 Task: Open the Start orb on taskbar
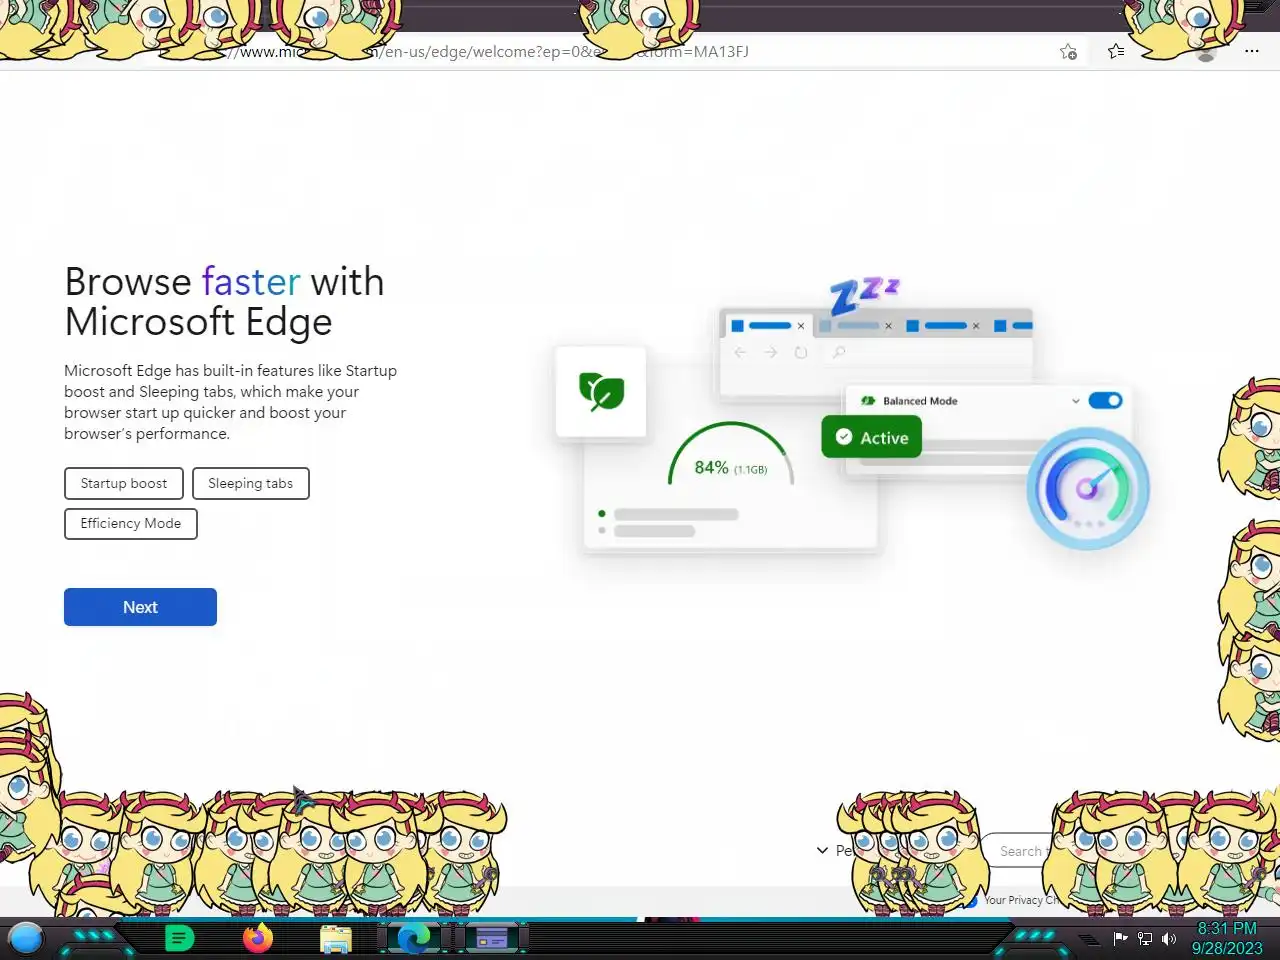coord(26,938)
